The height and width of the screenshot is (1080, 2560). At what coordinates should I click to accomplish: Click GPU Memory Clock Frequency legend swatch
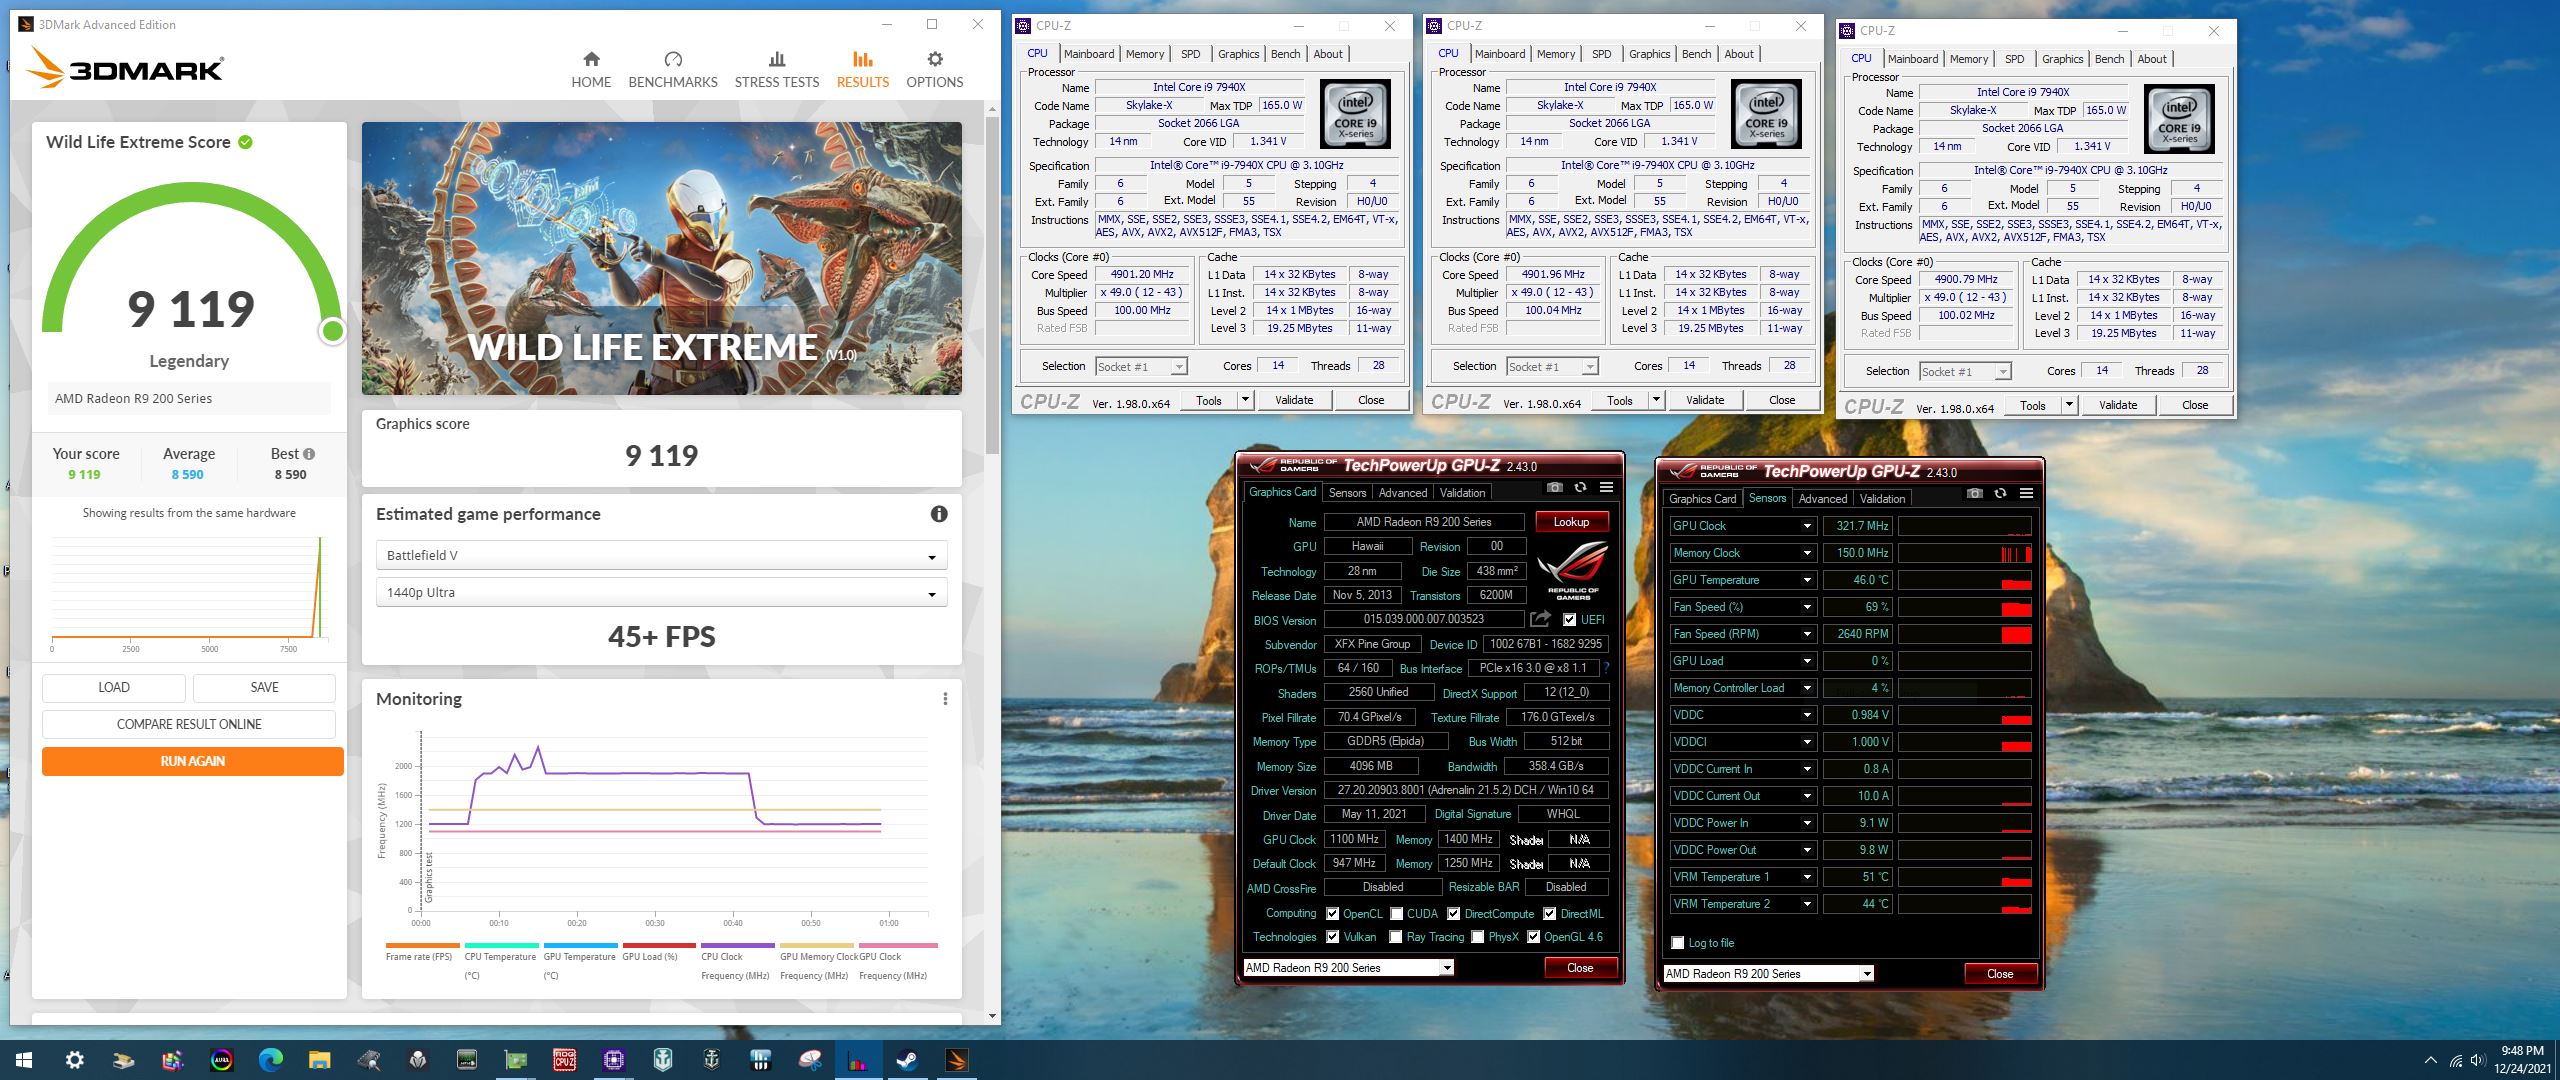tap(816, 945)
